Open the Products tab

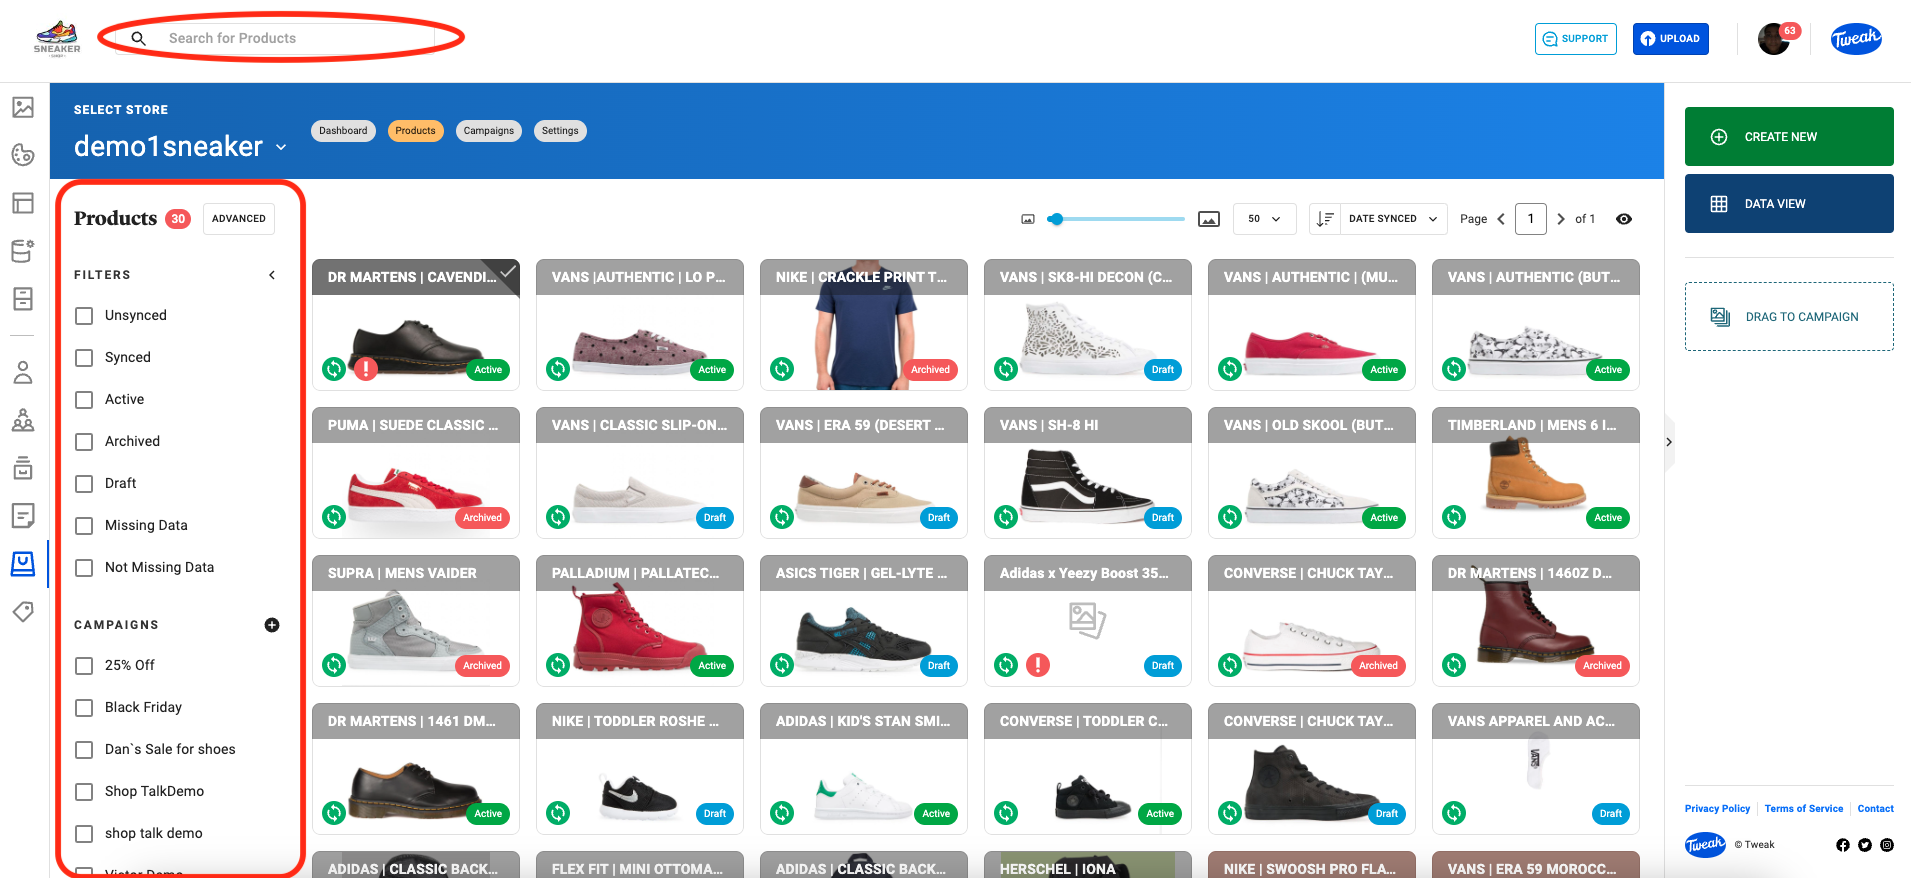[x=415, y=131]
